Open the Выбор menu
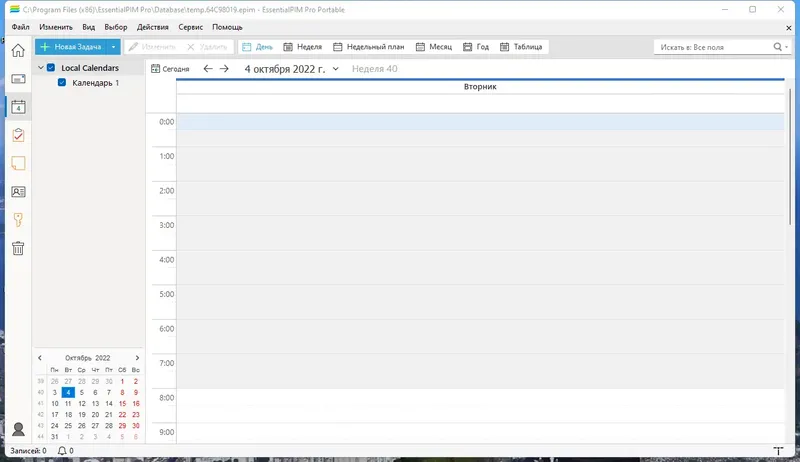 click(116, 27)
